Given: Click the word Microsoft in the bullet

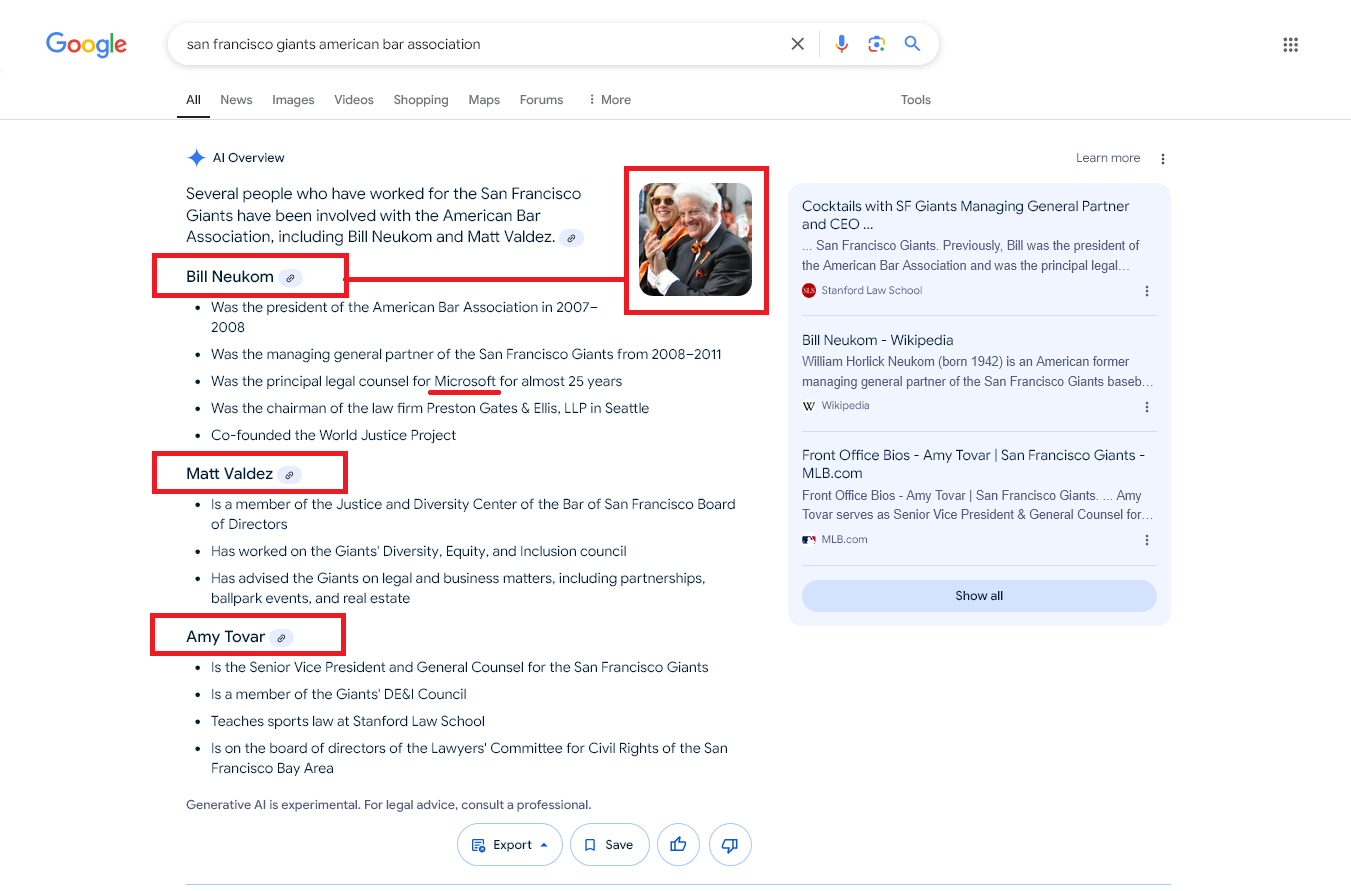Looking at the screenshot, I should pyautogui.click(x=465, y=381).
